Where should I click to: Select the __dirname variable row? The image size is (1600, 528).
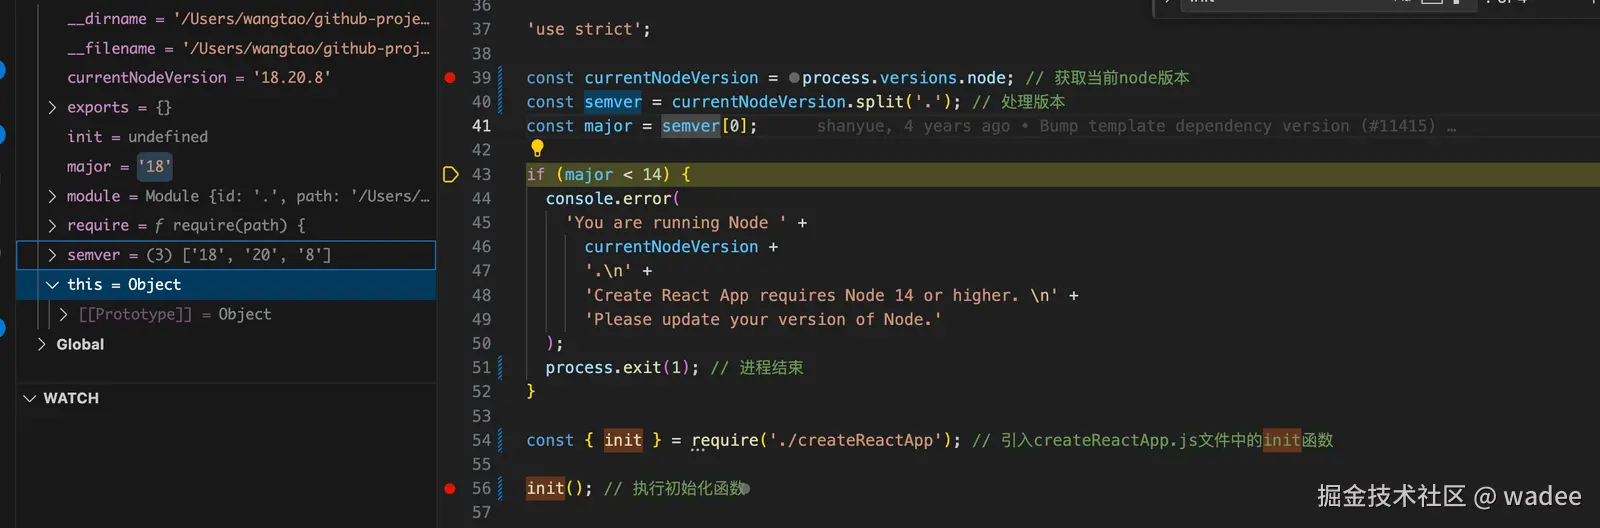click(x=226, y=19)
